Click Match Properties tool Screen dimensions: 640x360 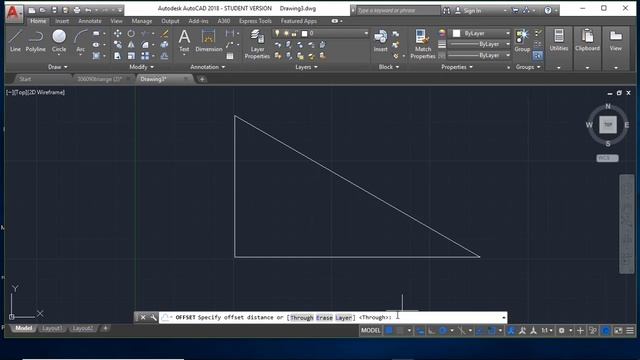422,44
